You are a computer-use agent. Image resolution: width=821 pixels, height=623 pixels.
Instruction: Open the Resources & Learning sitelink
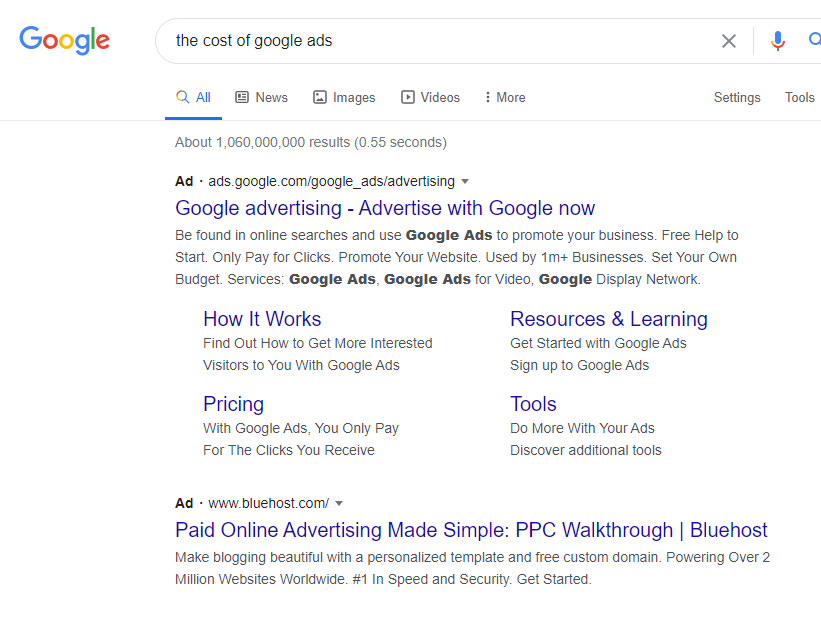coord(608,319)
